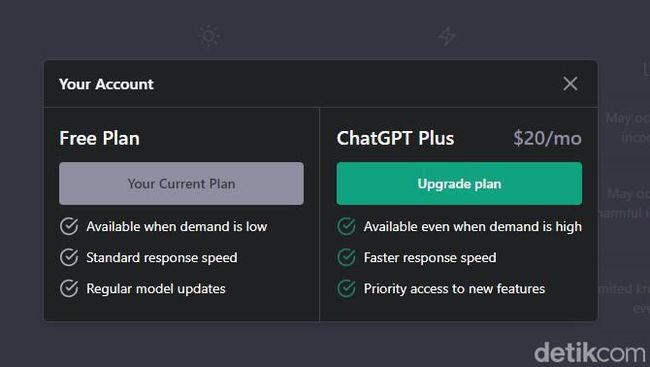Click green checkmark beside Priority access to new features
Viewport: 650px width, 367px height.
coord(346,289)
